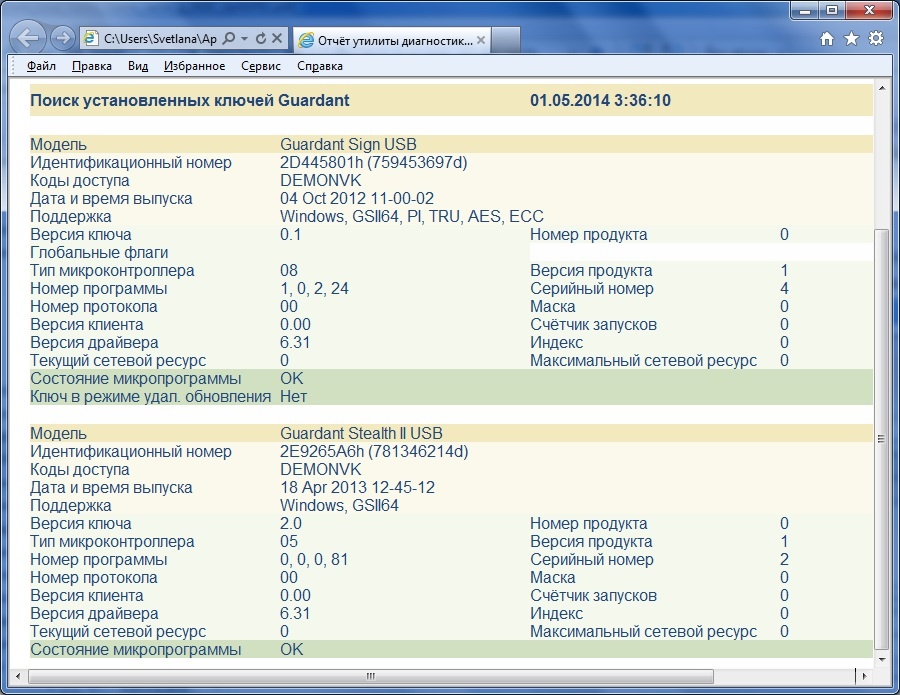Click the Stop loading X icon
Viewport: 900px width, 695px height.
pos(277,39)
